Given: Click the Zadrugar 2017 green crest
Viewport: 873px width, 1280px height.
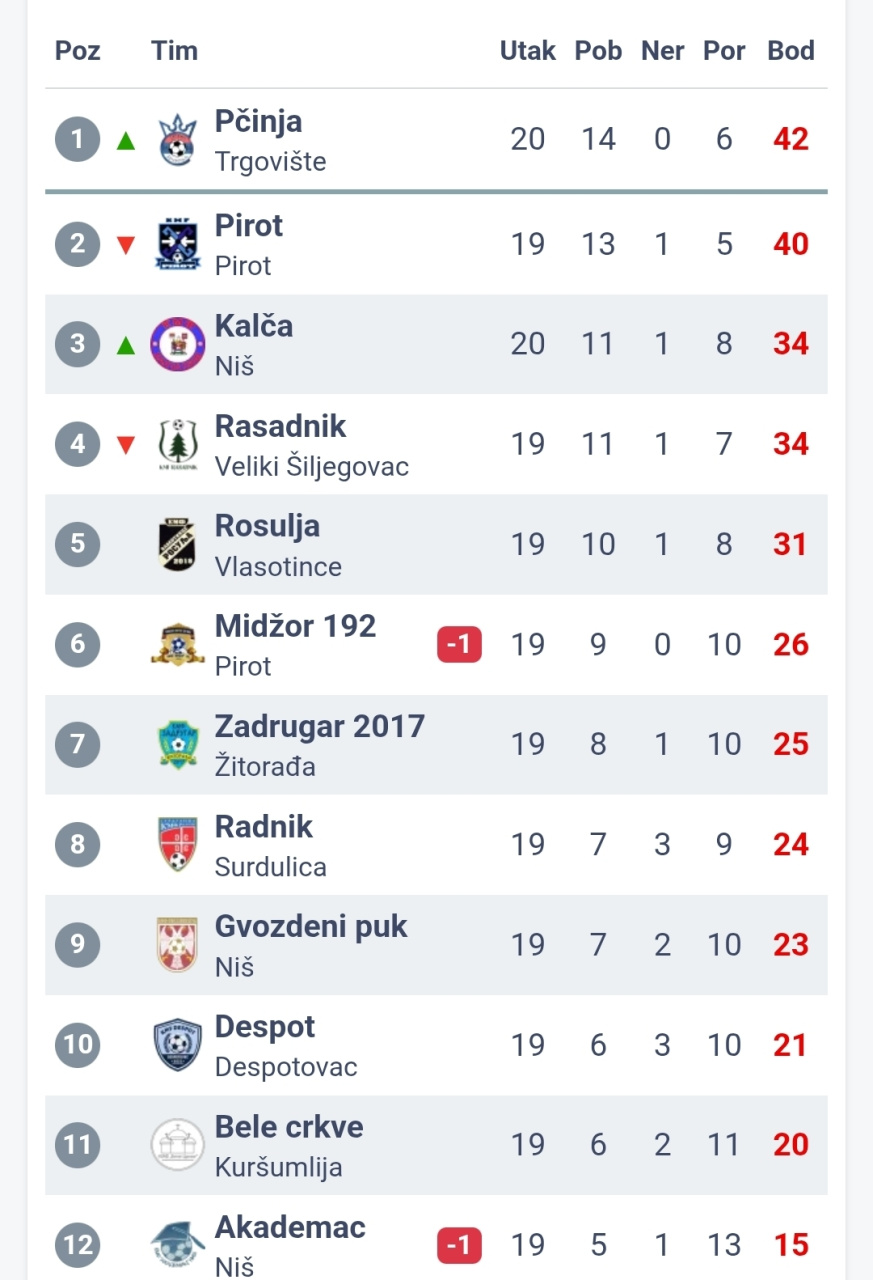Looking at the screenshot, I should point(178,744).
